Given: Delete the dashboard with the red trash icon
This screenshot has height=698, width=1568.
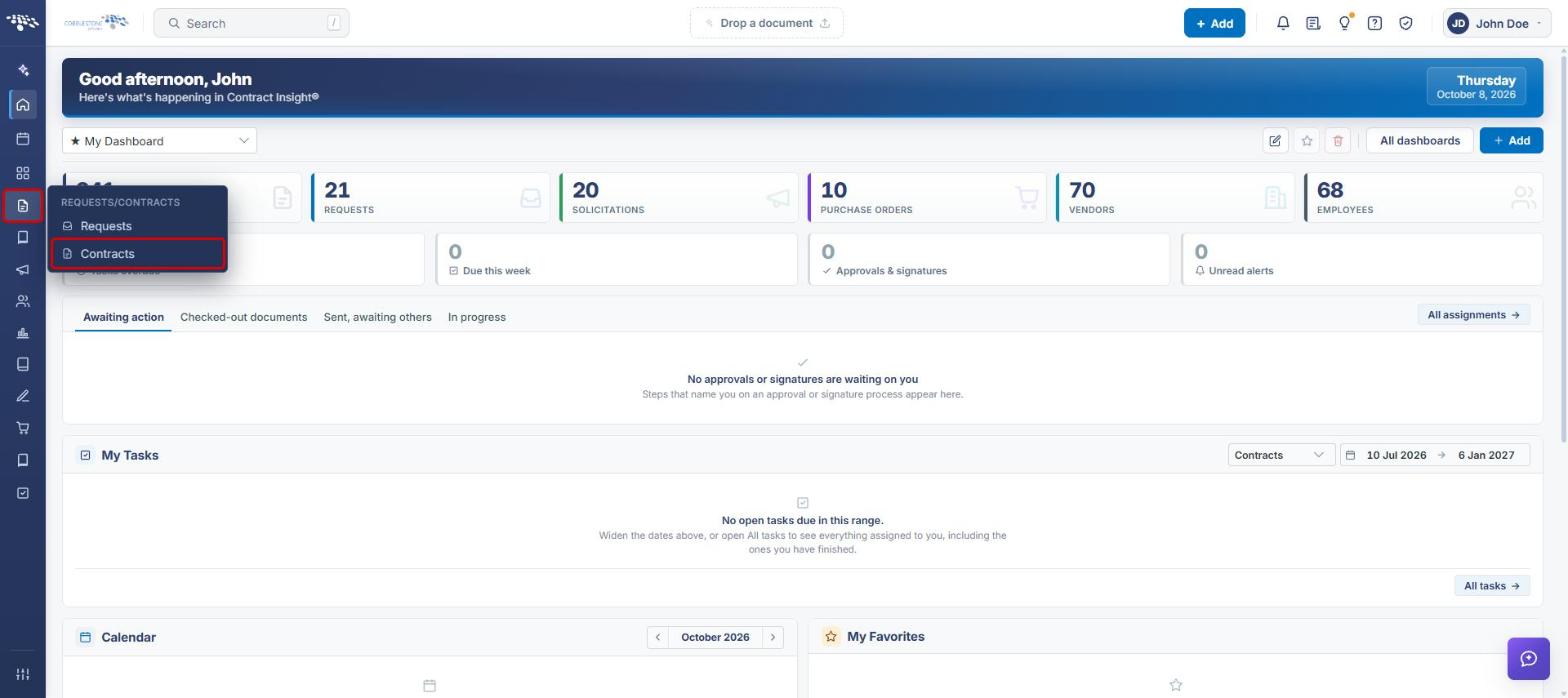Looking at the screenshot, I should (1338, 141).
